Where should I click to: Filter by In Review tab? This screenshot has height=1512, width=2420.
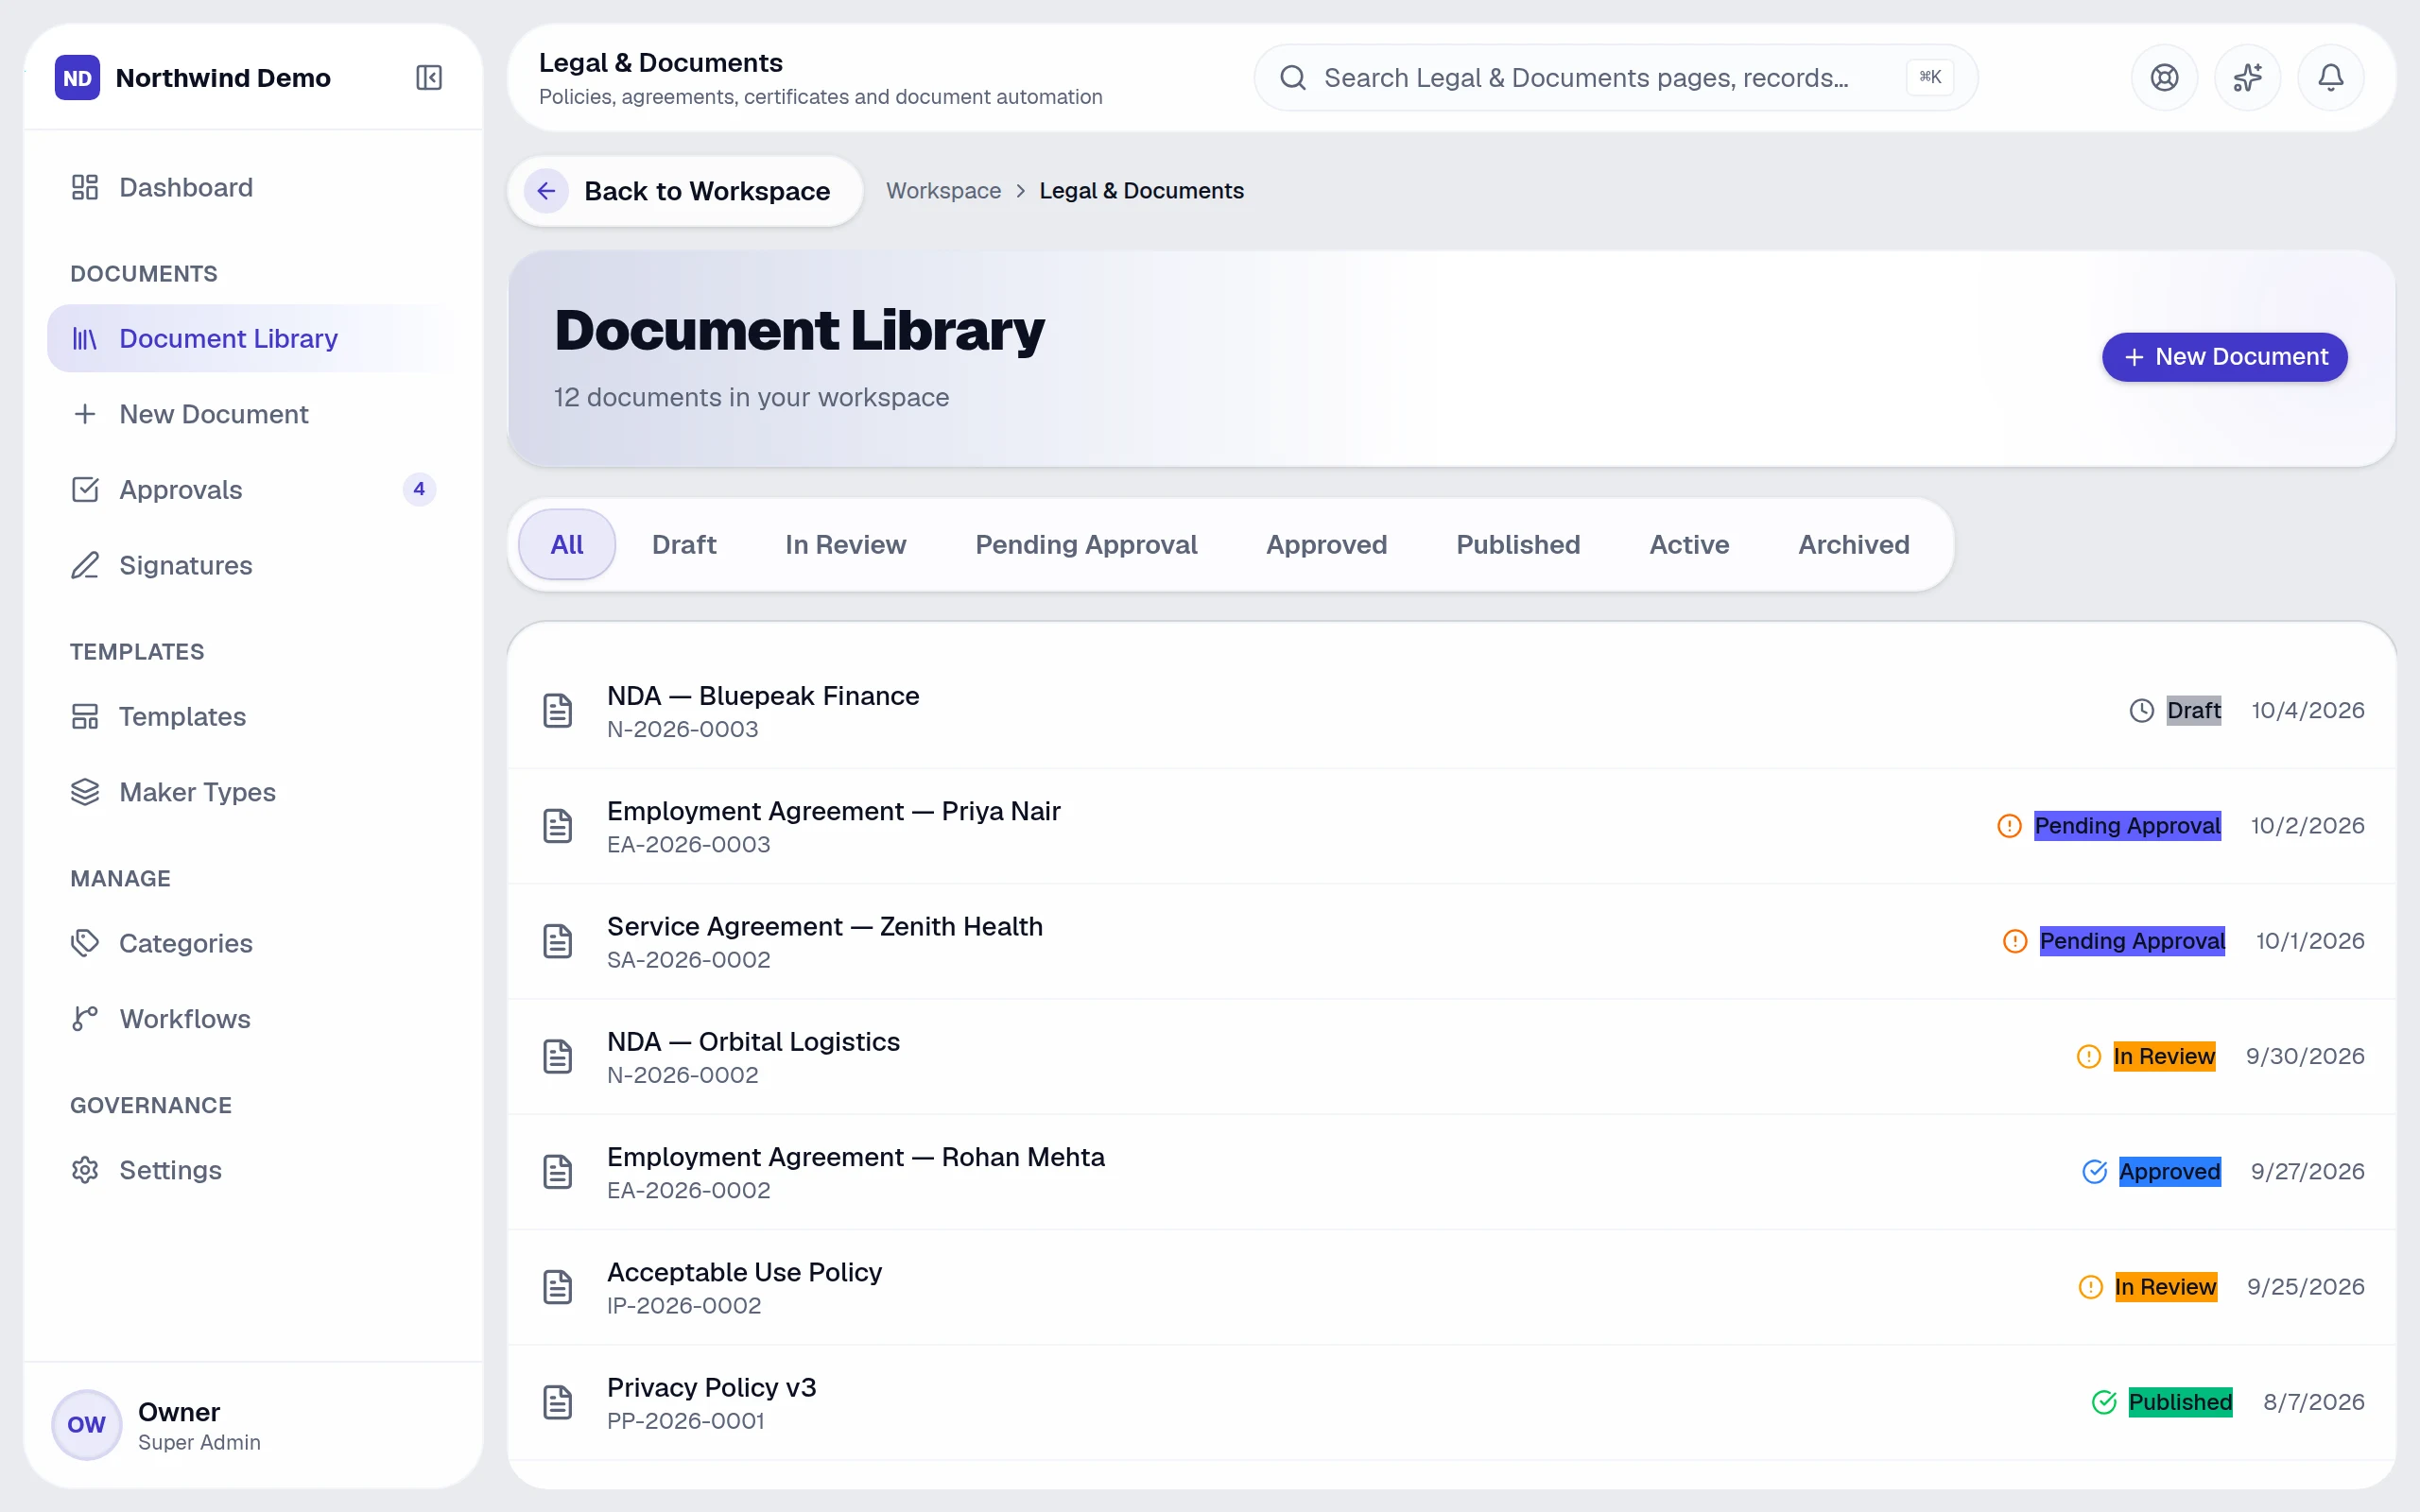(x=845, y=545)
